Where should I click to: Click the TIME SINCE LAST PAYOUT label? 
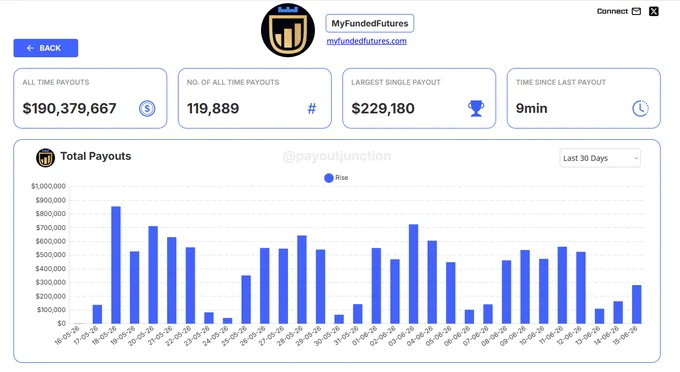561,82
